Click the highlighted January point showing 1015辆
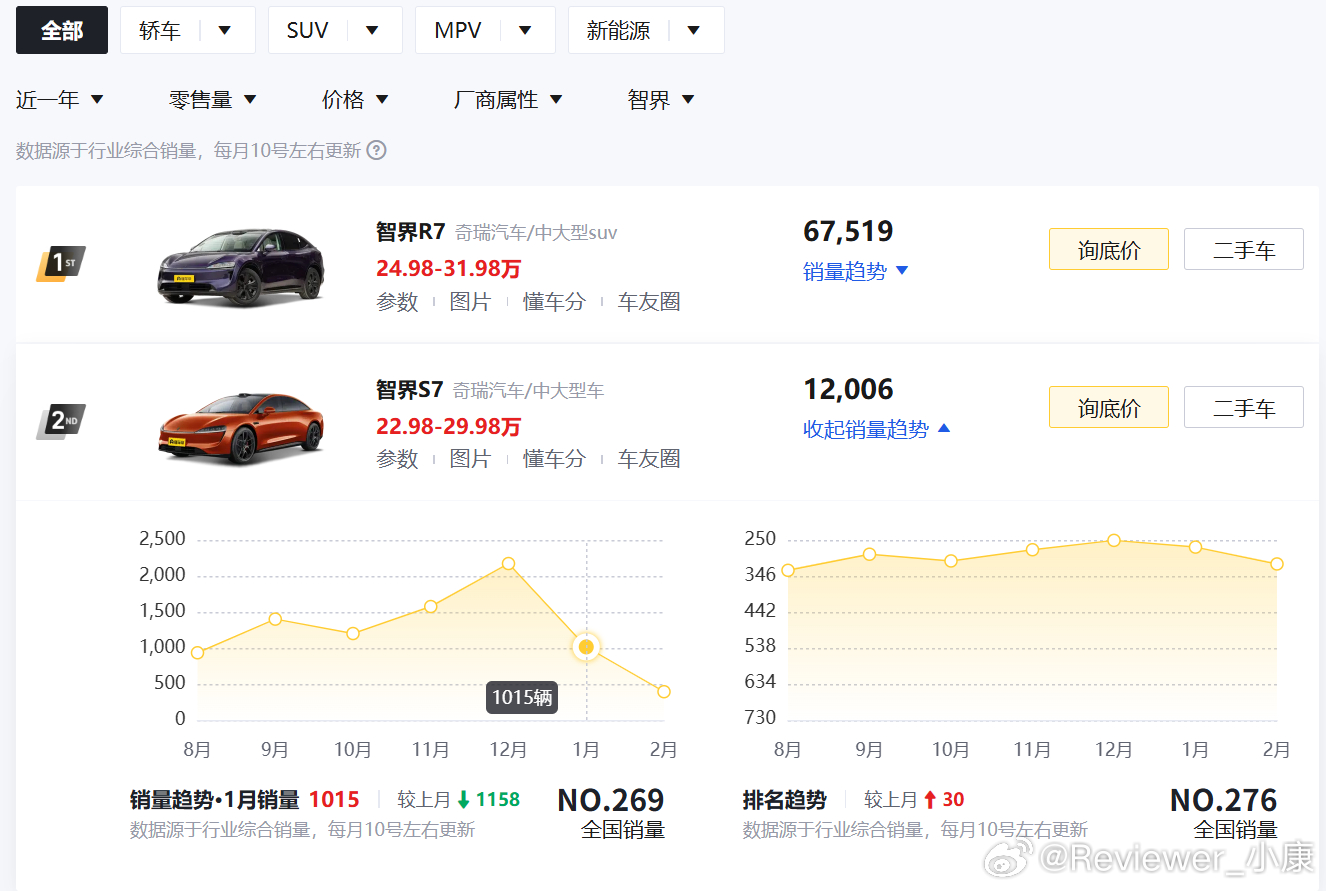 [586, 647]
